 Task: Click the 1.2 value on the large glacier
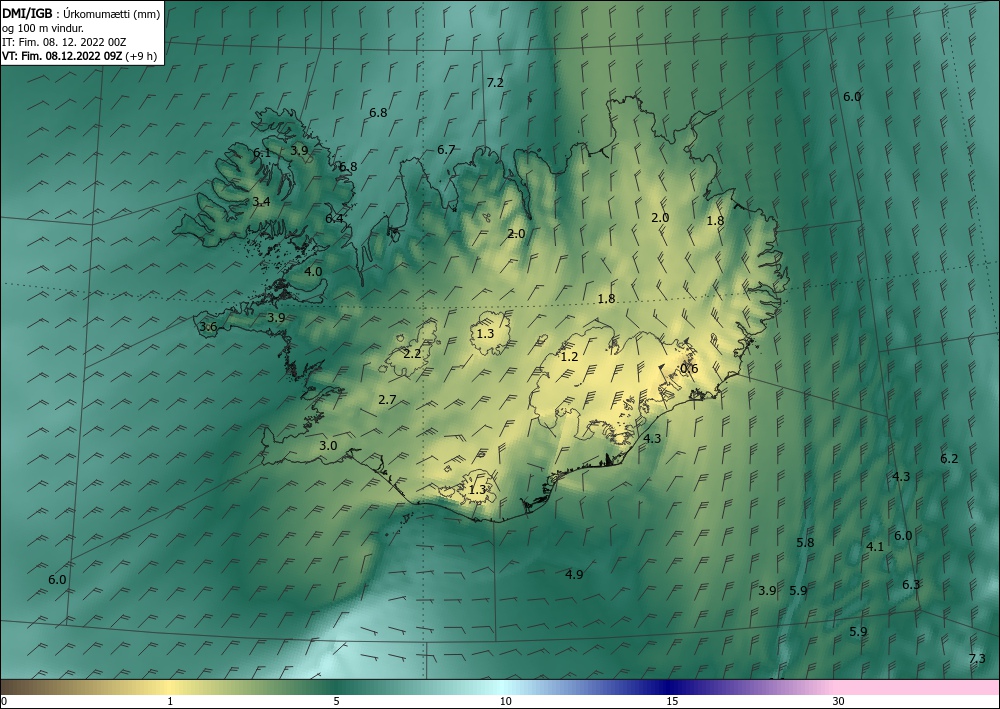569,356
